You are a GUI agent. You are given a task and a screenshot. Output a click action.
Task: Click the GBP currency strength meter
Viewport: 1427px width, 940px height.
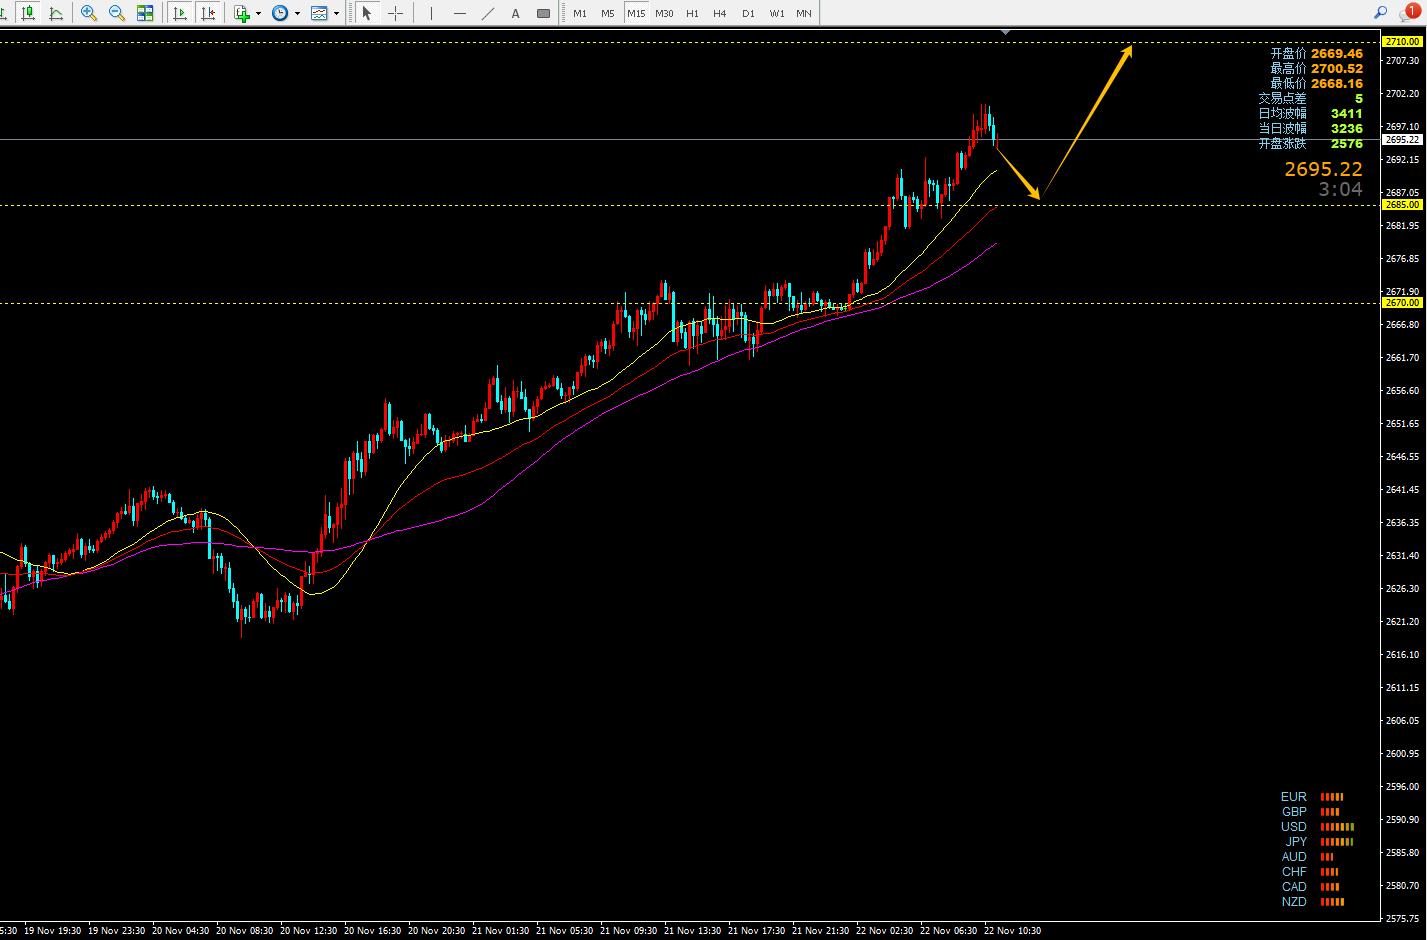click(x=1329, y=812)
